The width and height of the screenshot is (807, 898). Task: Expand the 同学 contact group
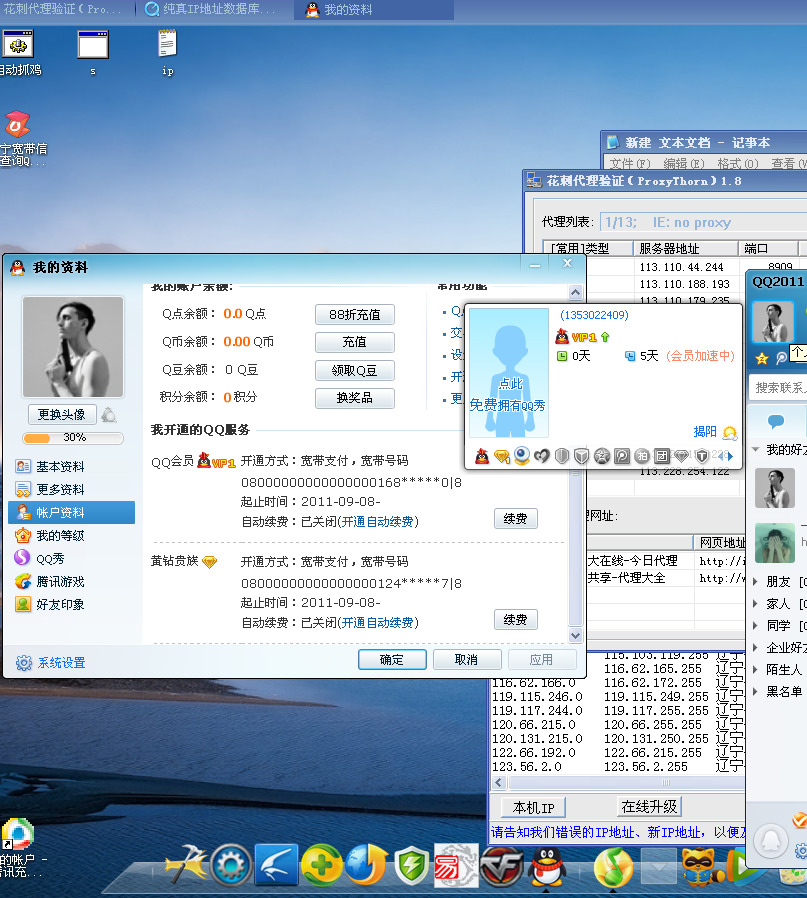pyautogui.click(x=755, y=625)
